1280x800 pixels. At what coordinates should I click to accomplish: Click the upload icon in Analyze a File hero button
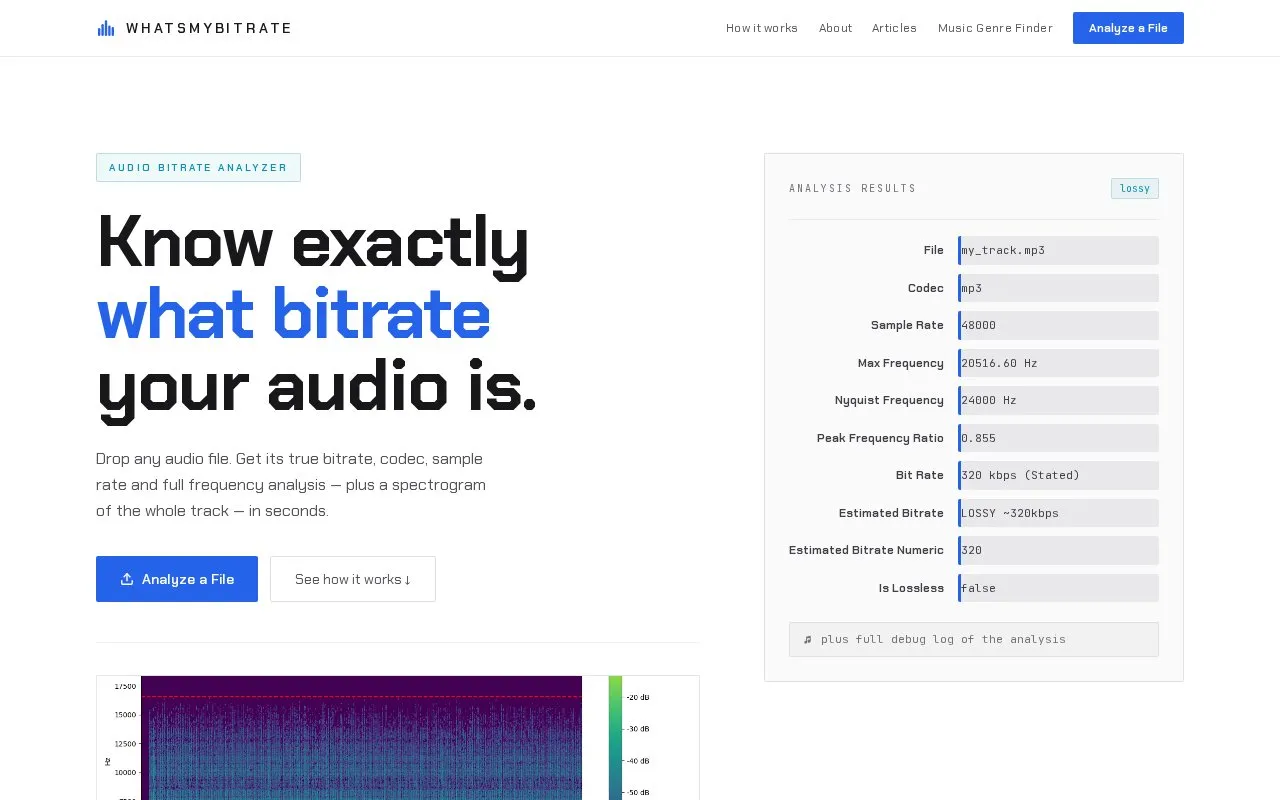pos(127,579)
